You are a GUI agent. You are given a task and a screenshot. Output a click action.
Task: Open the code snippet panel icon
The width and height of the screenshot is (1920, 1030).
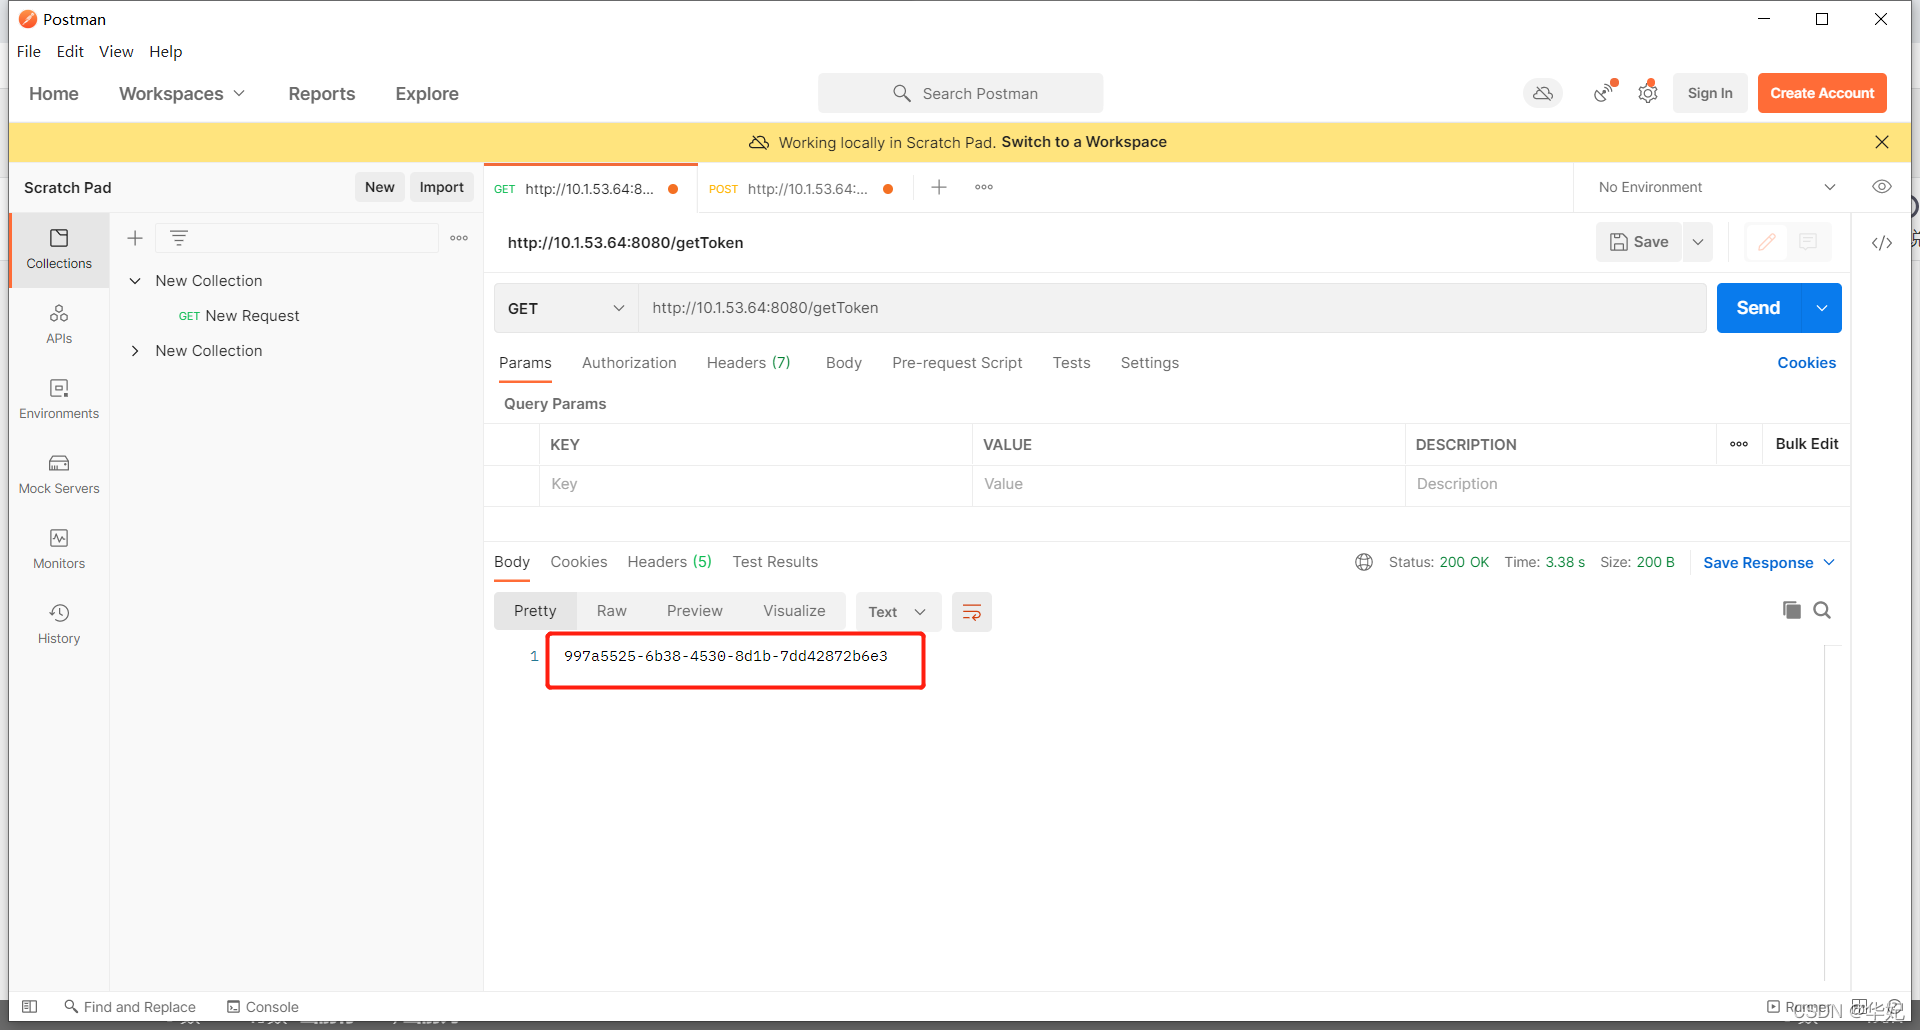[1882, 243]
